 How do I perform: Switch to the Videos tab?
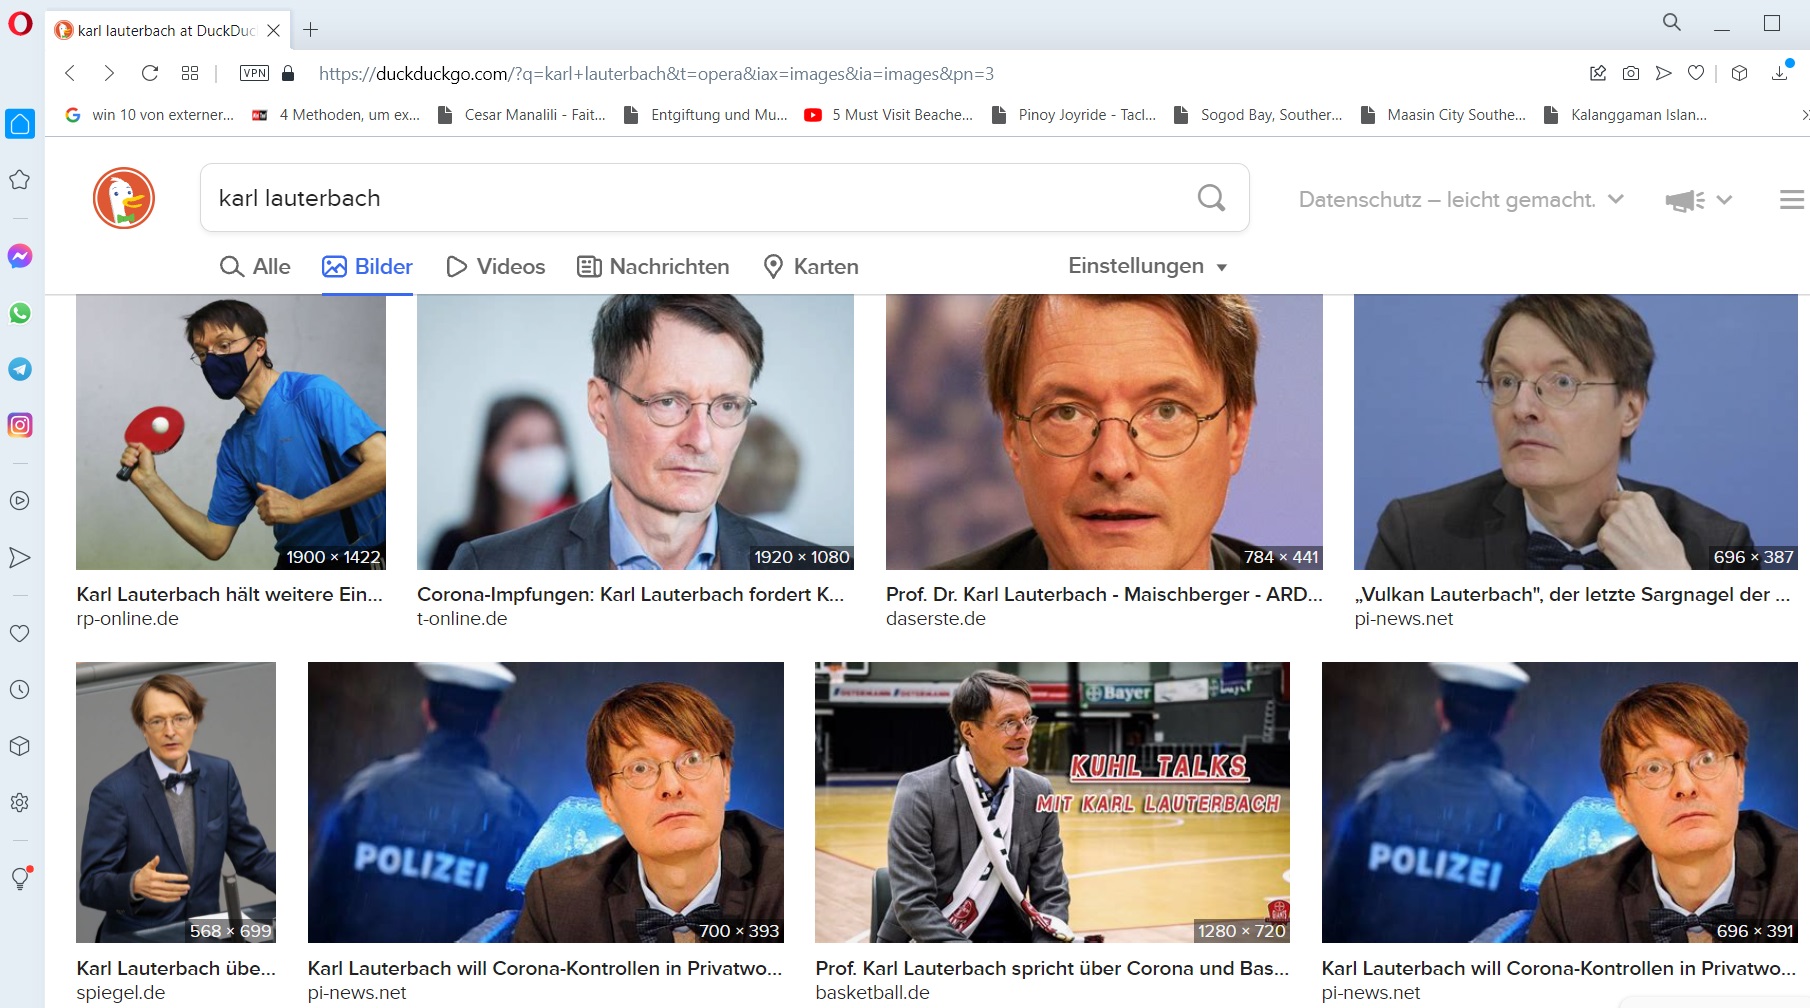(x=496, y=267)
